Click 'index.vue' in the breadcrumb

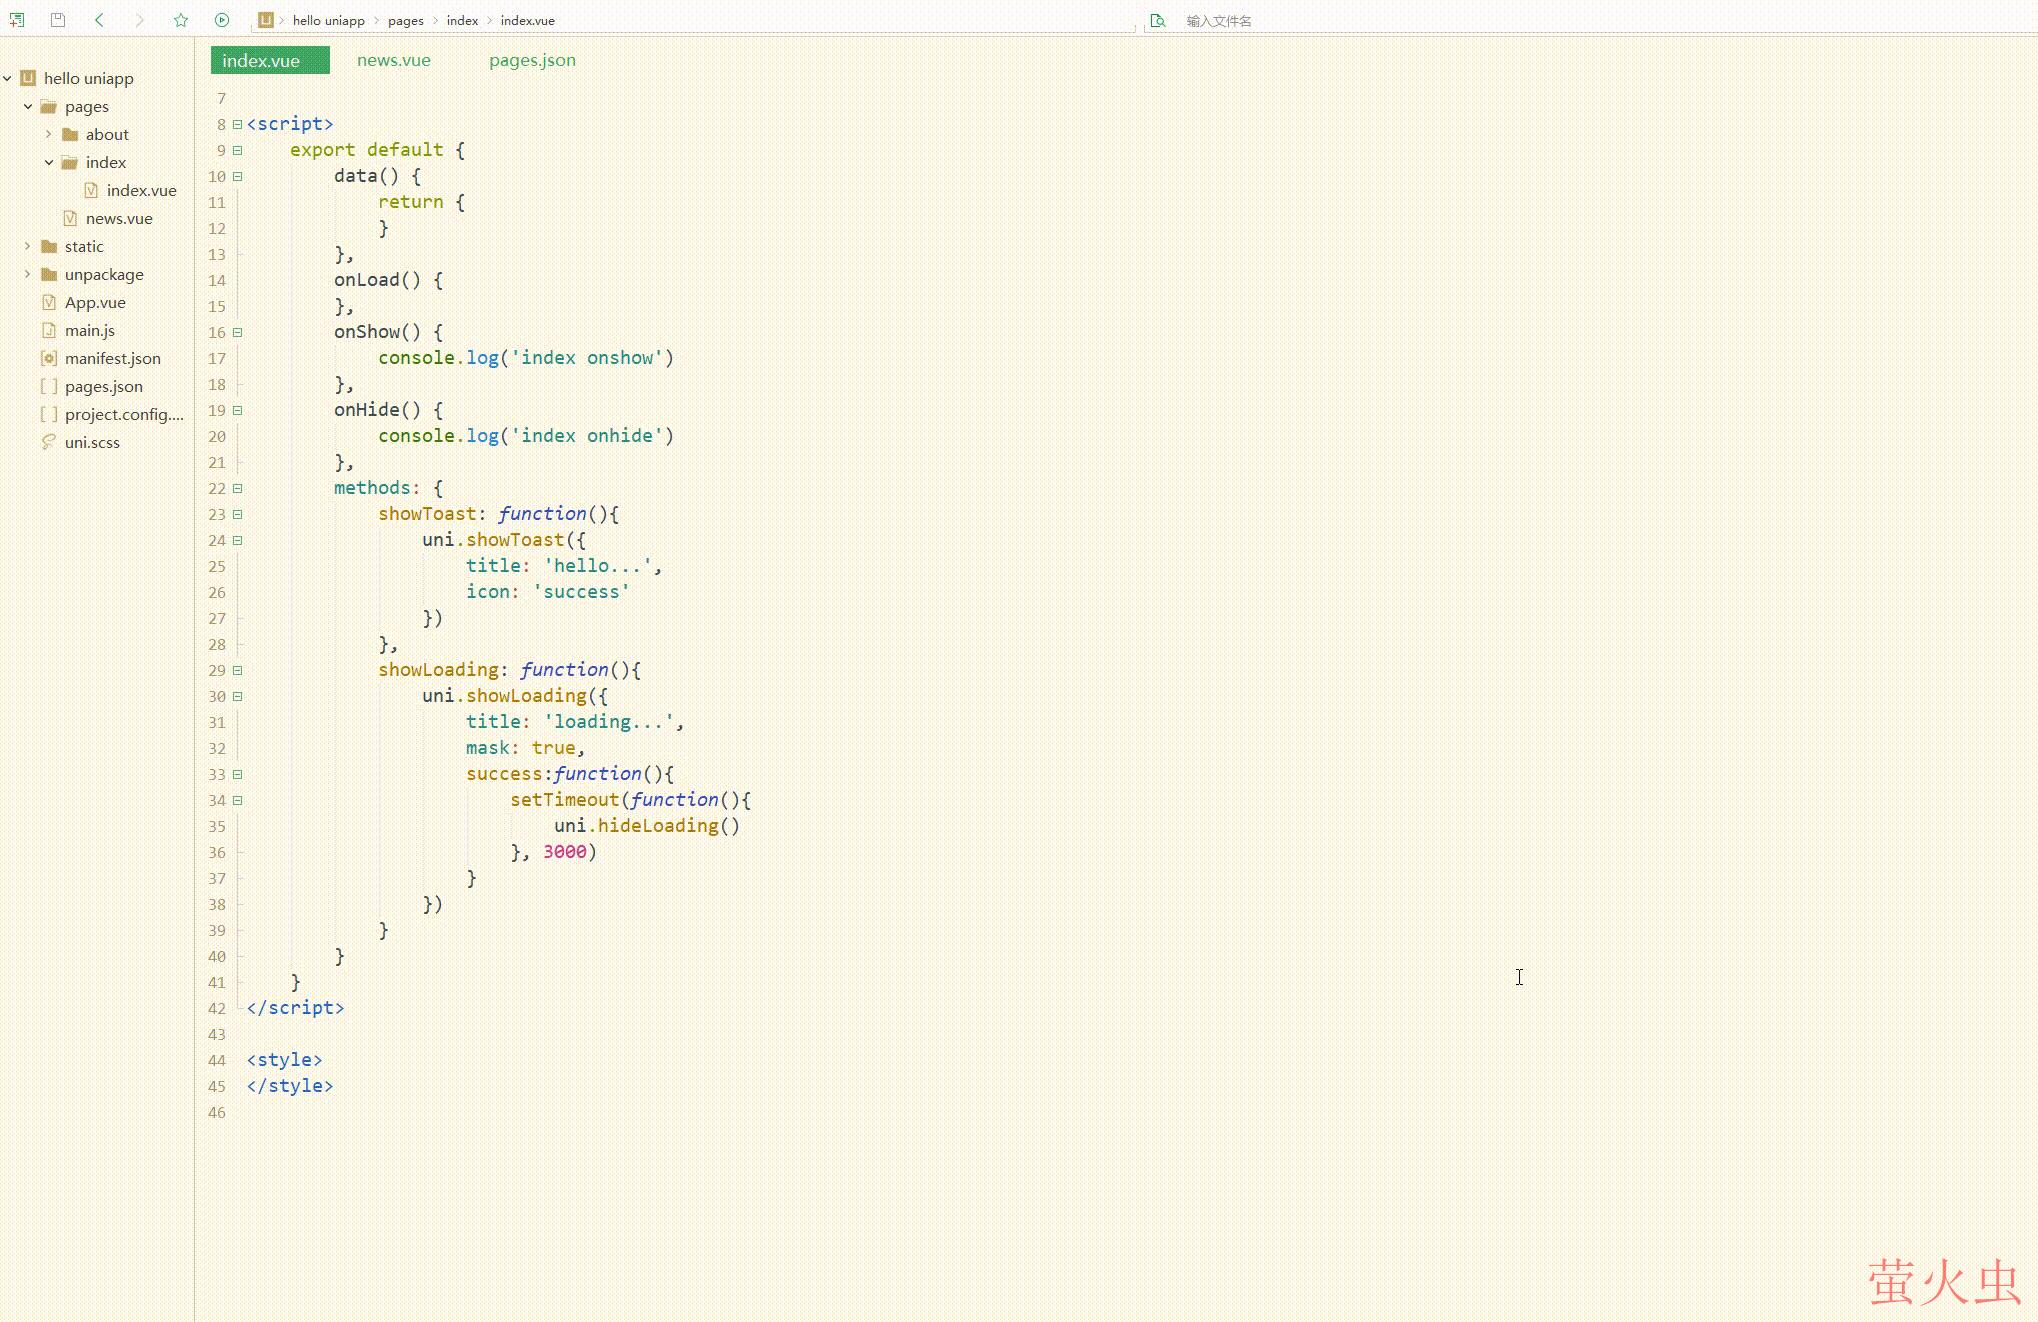528,20
